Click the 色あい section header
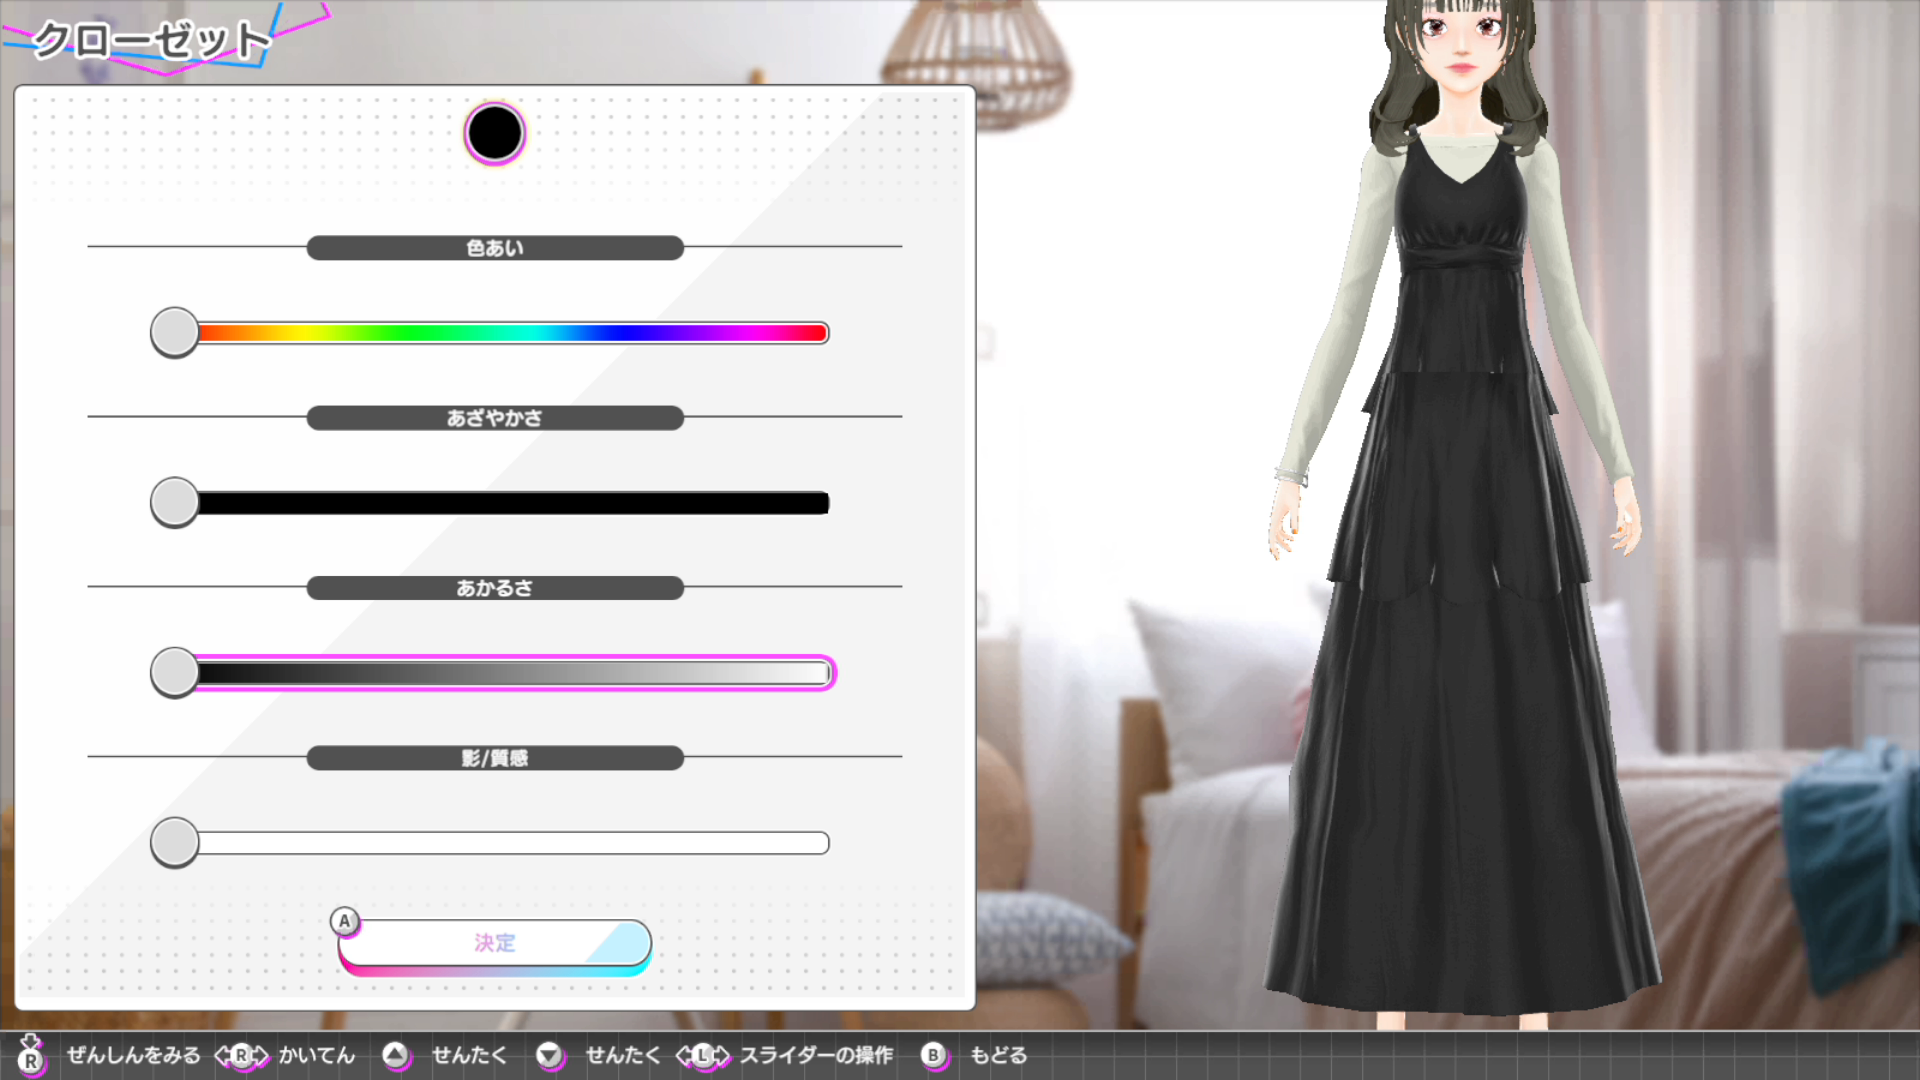Image resolution: width=1920 pixels, height=1080 pixels. pyautogui.click(x=495, y=248)
